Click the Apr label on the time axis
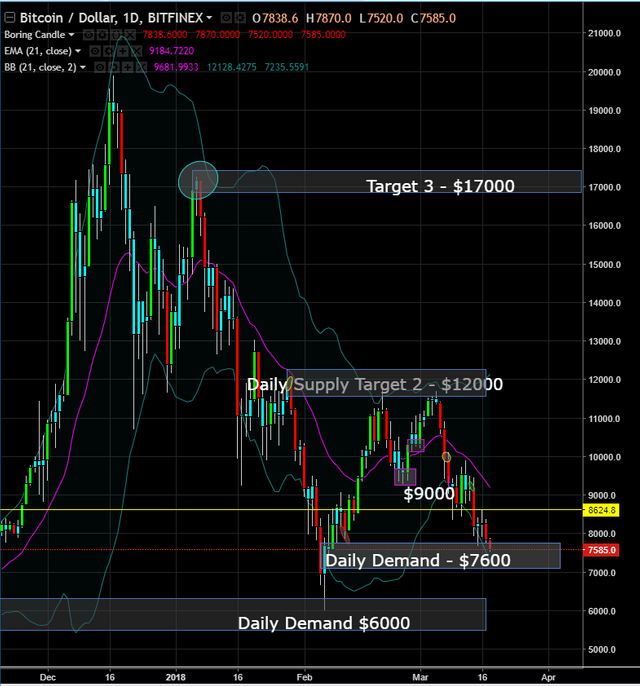640x686 pixels. point(548,677)
